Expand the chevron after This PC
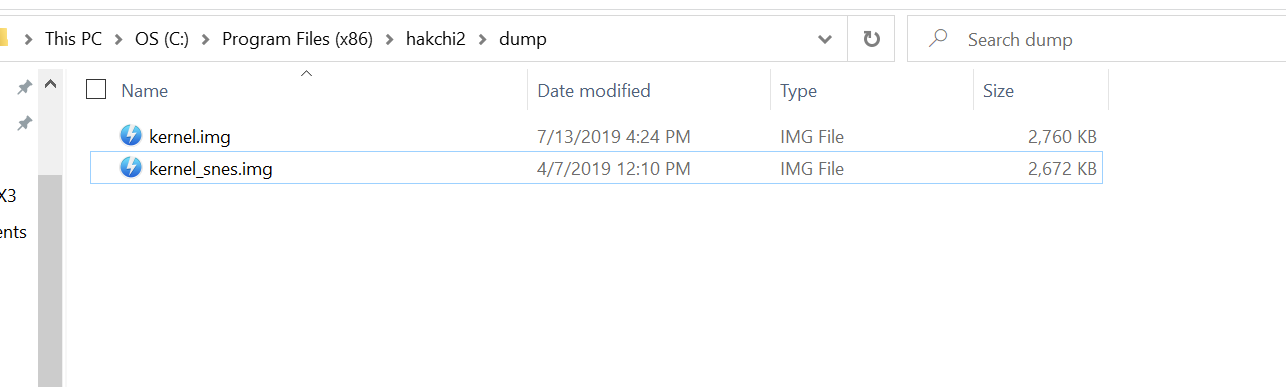The width and height of the screenshot is (1286, 387). click(x=120, y=39)
